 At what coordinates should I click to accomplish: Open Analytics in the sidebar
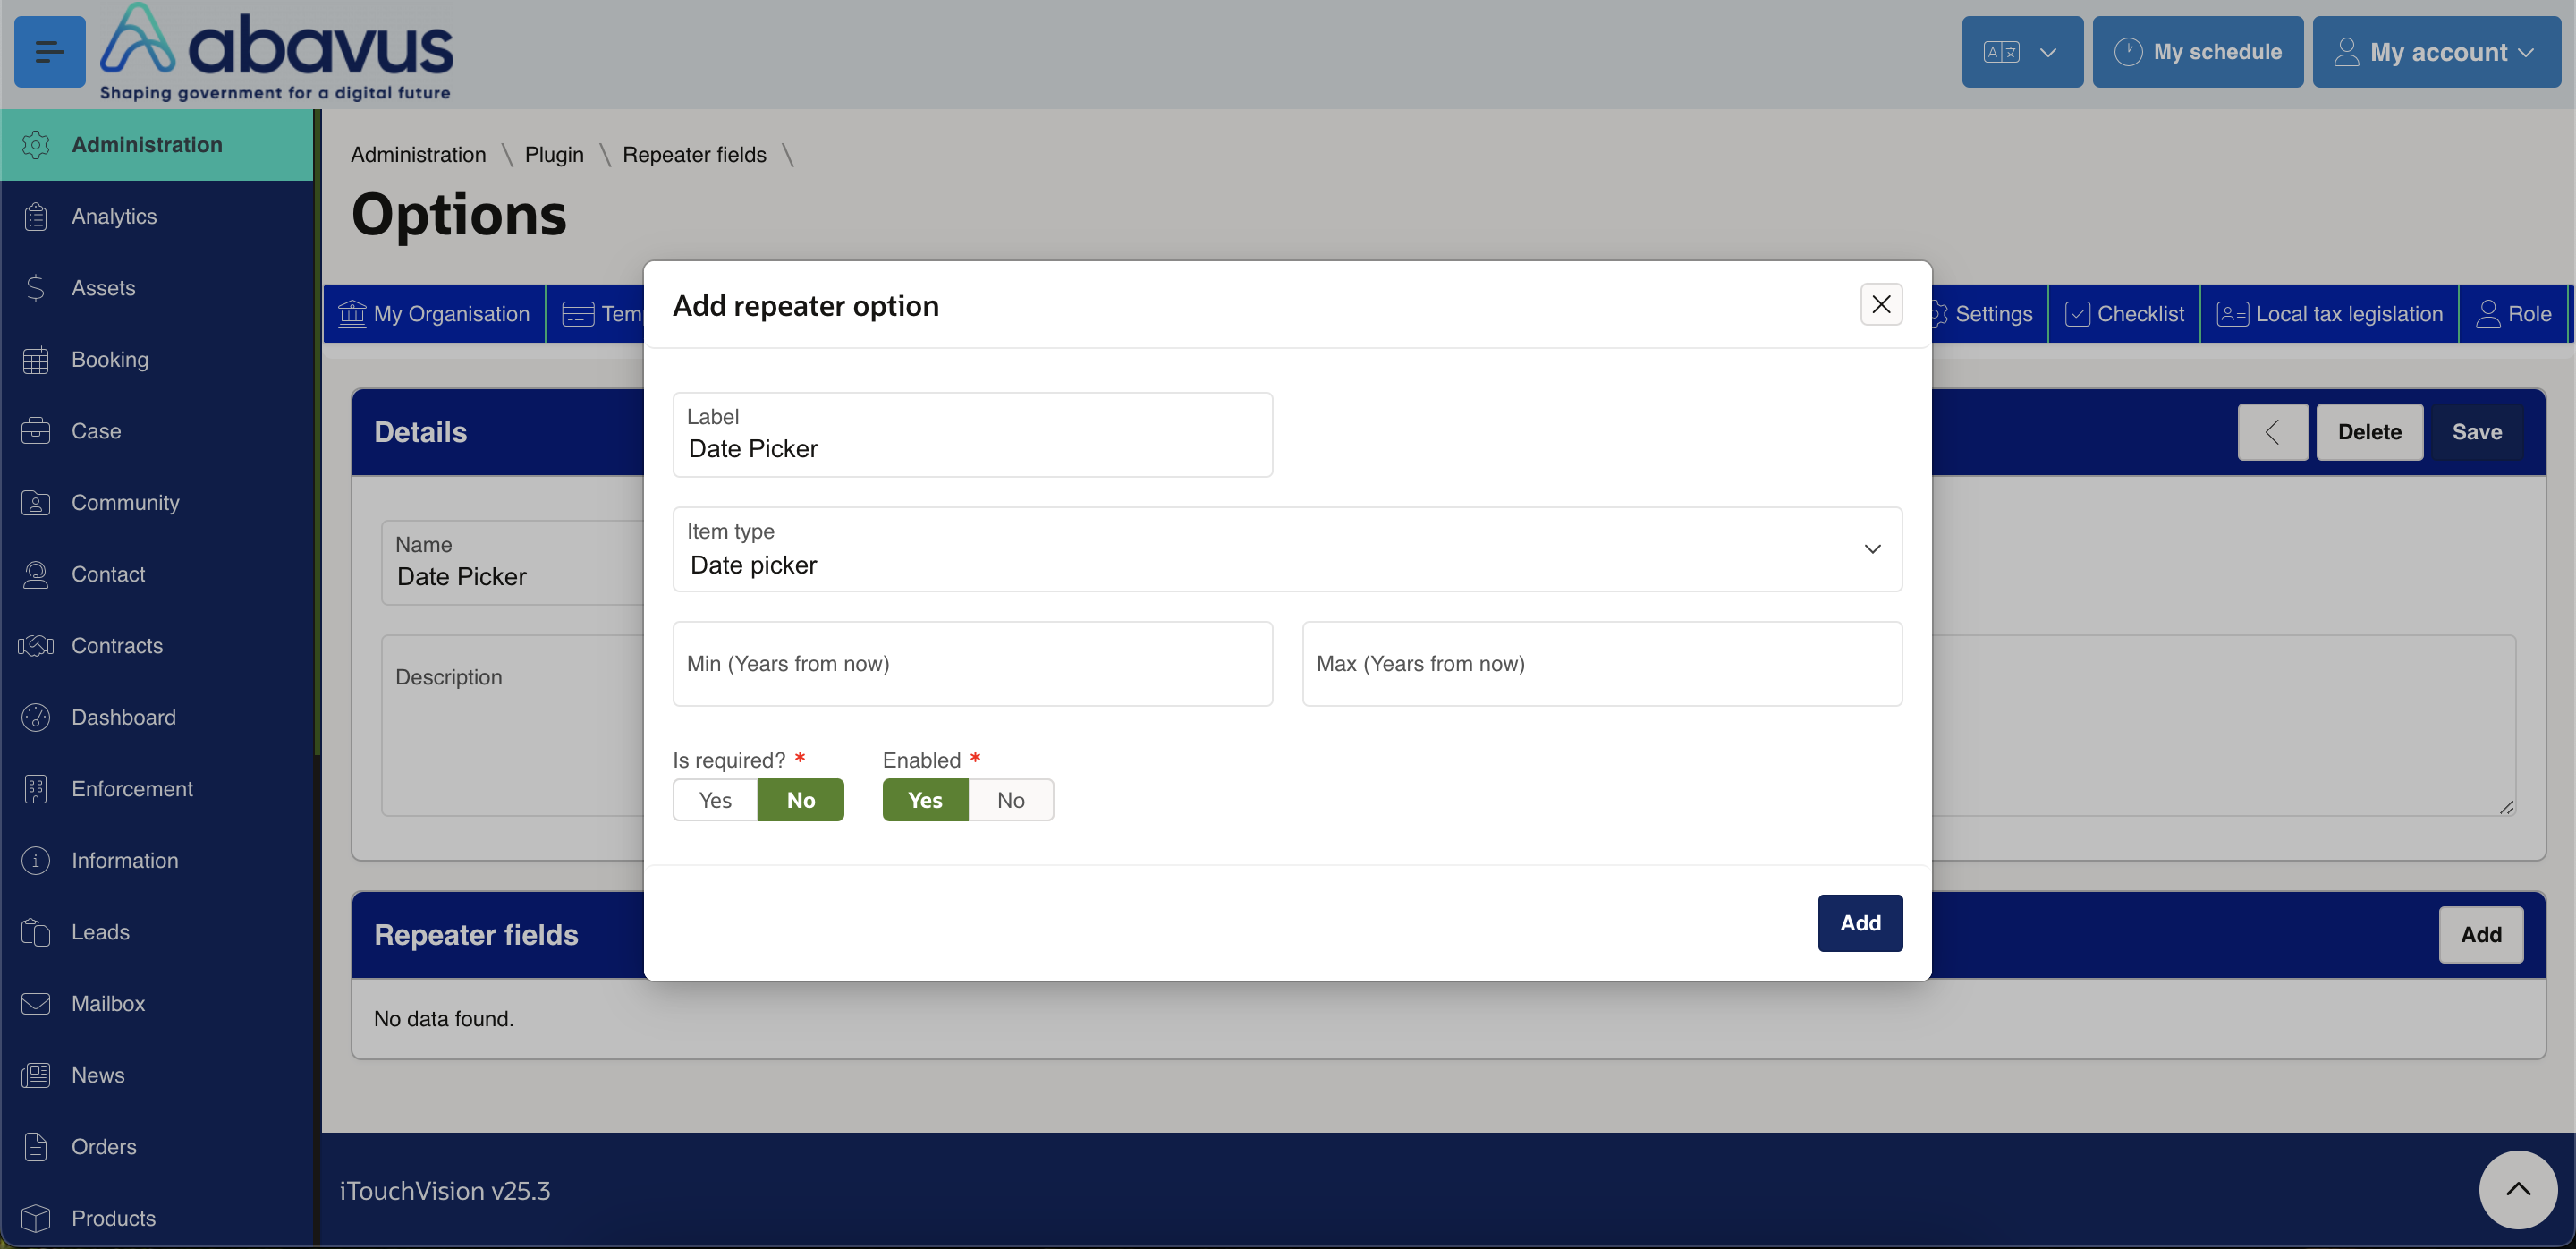tap(157, 216)
